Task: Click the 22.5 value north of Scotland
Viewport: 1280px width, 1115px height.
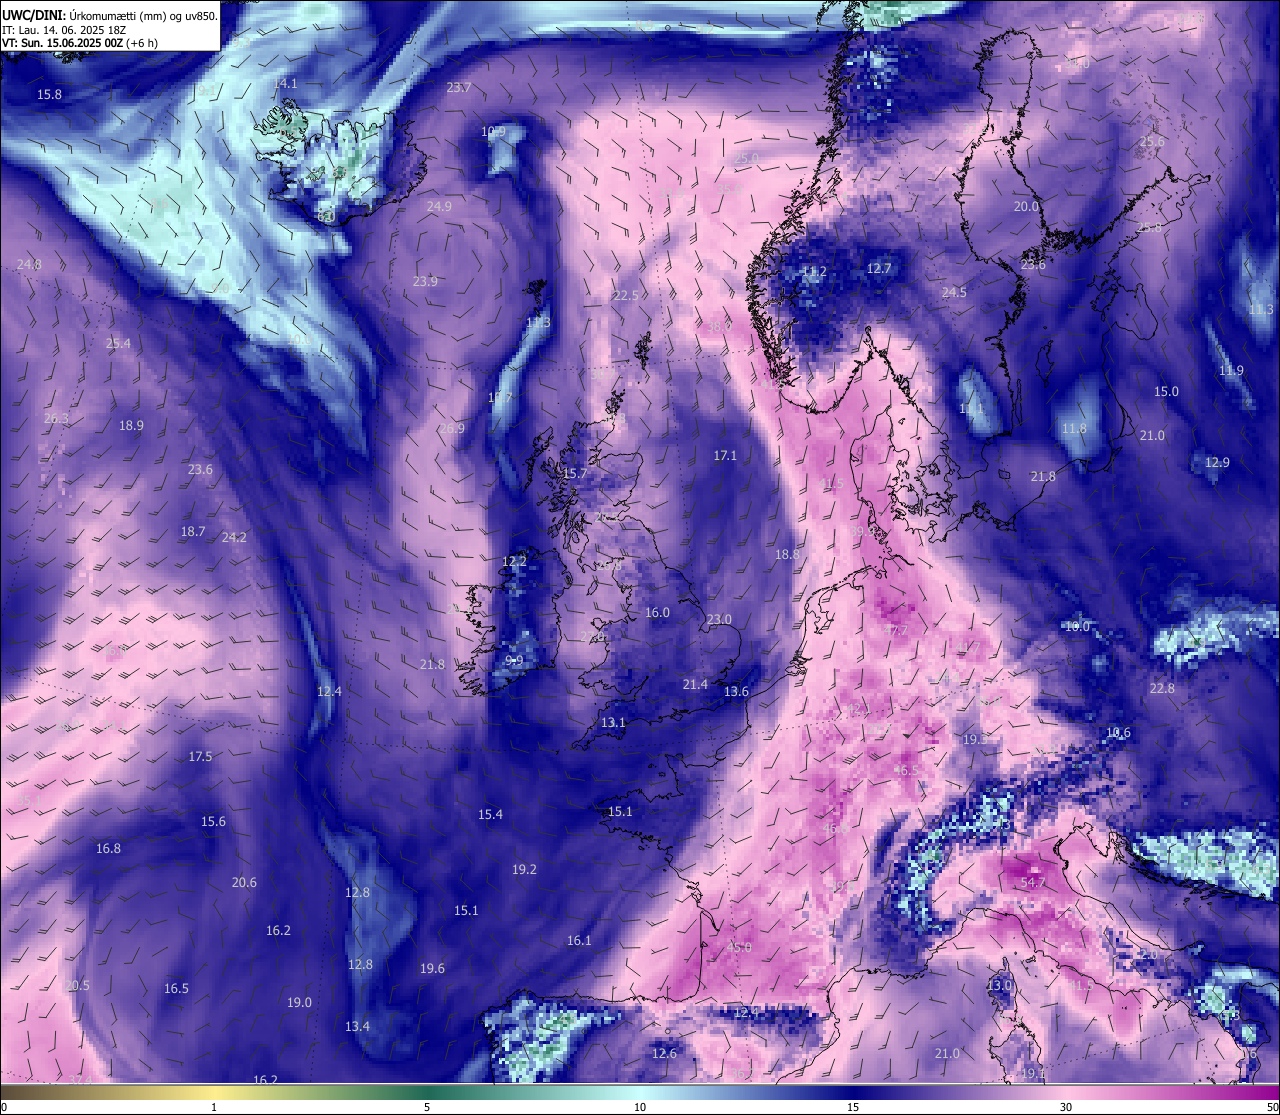Action: [x=626, y=296]
